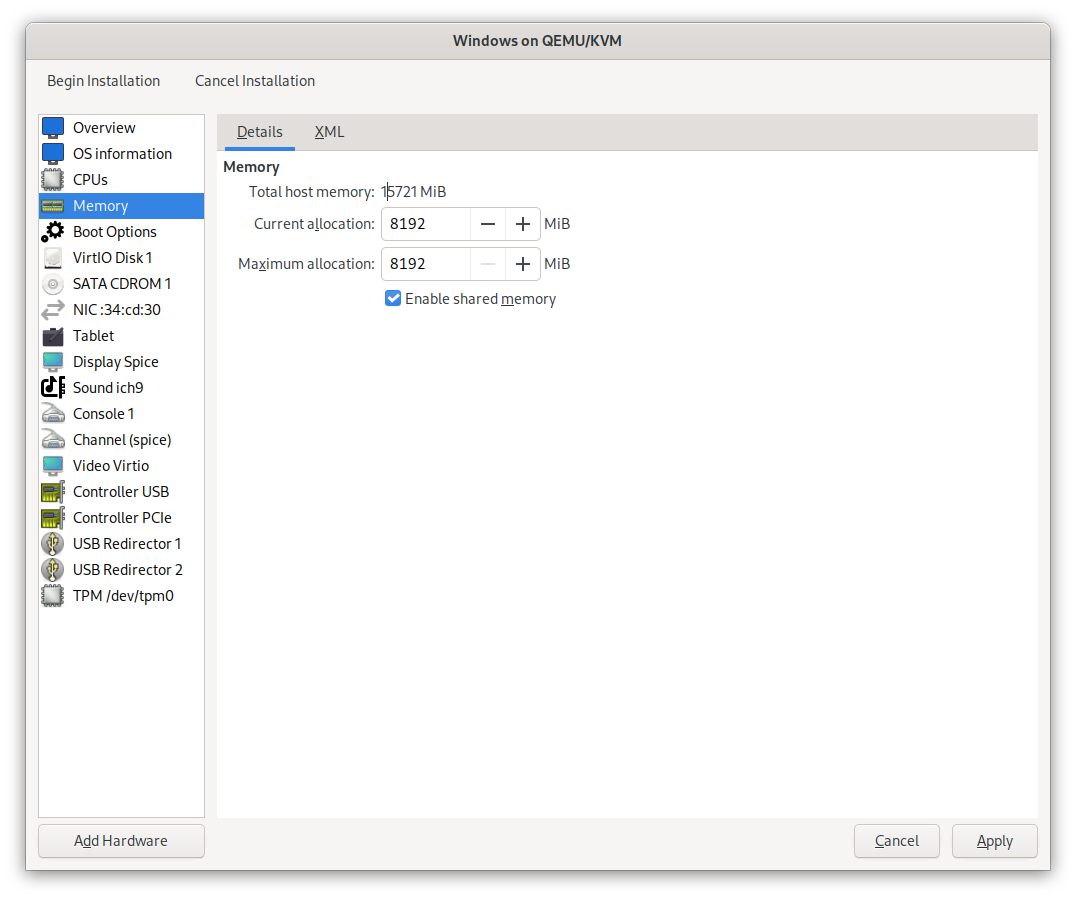Screen dimensions: 1076x899
Task: Switch to the XML tab
Action: [x=329, y=132]
